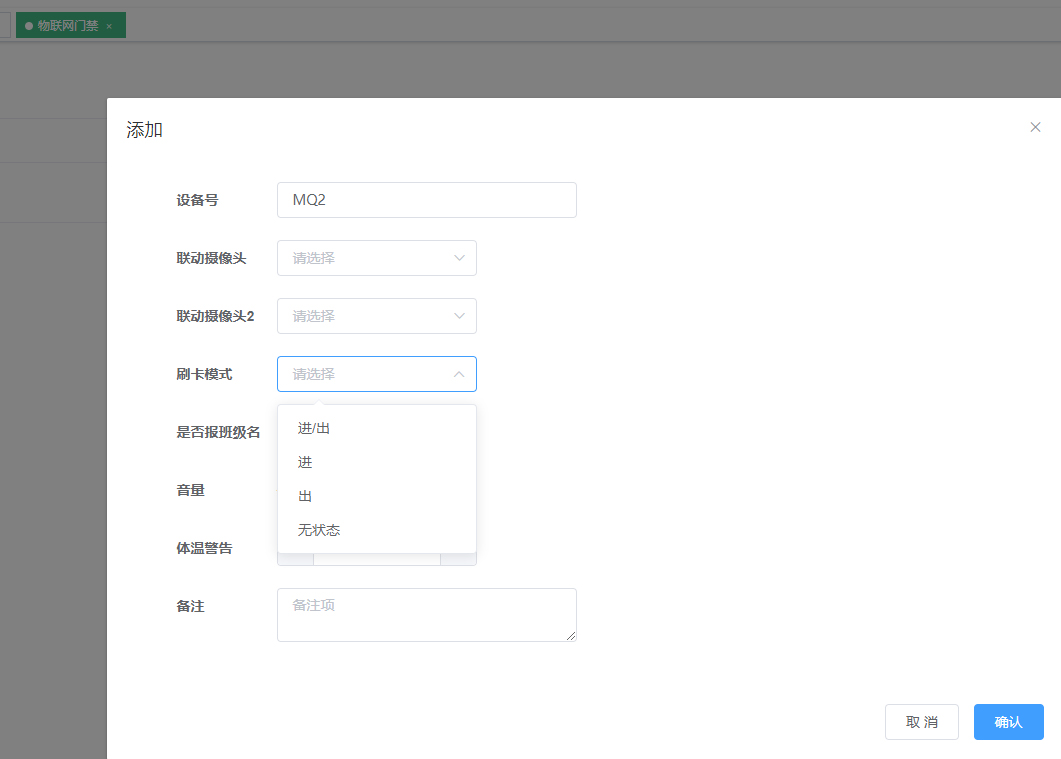Open the 联动摄像头2 dropdown menu

377,316
